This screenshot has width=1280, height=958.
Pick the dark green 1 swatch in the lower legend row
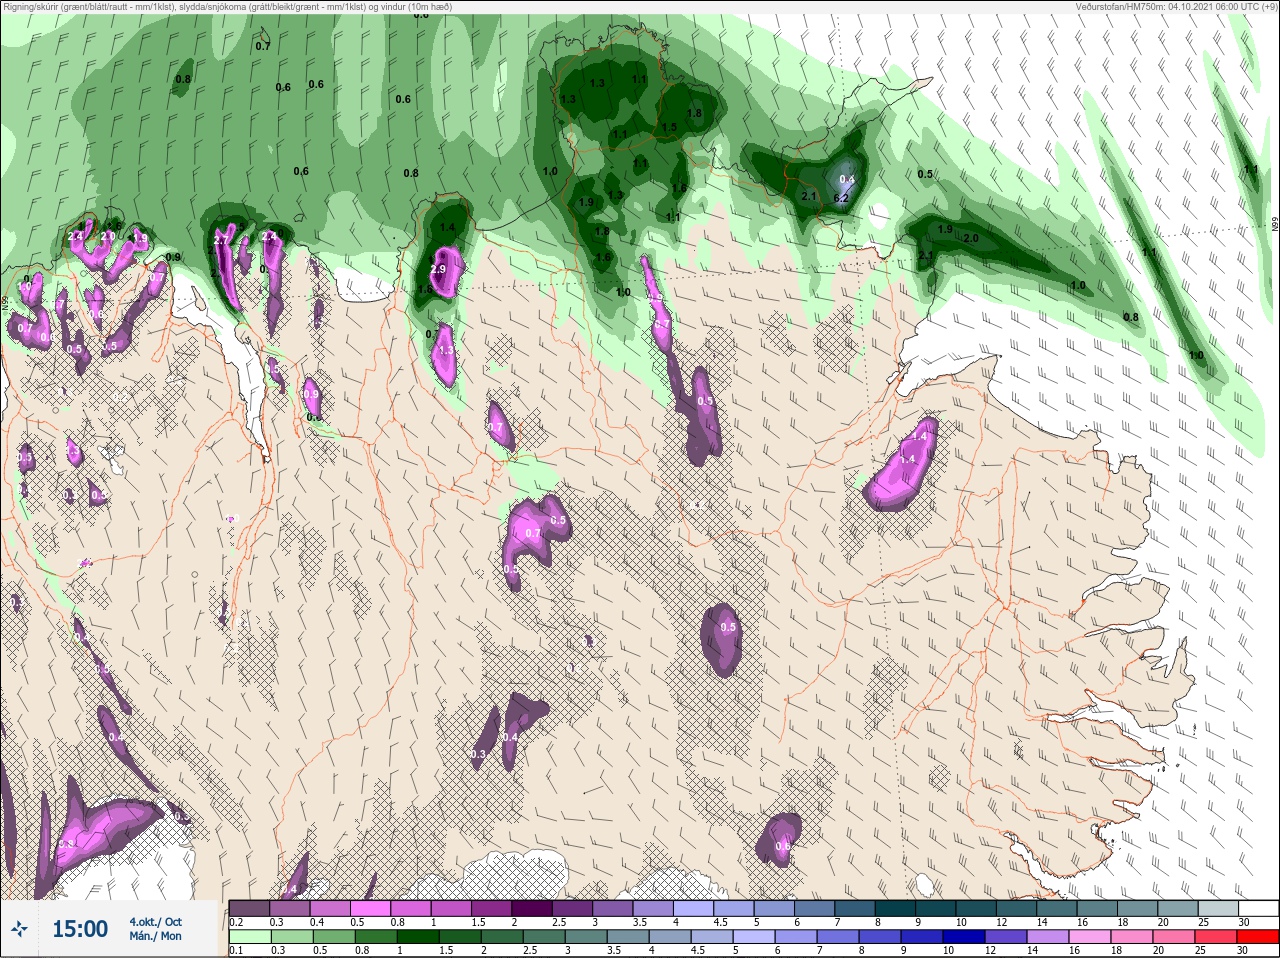pos(419,936)
